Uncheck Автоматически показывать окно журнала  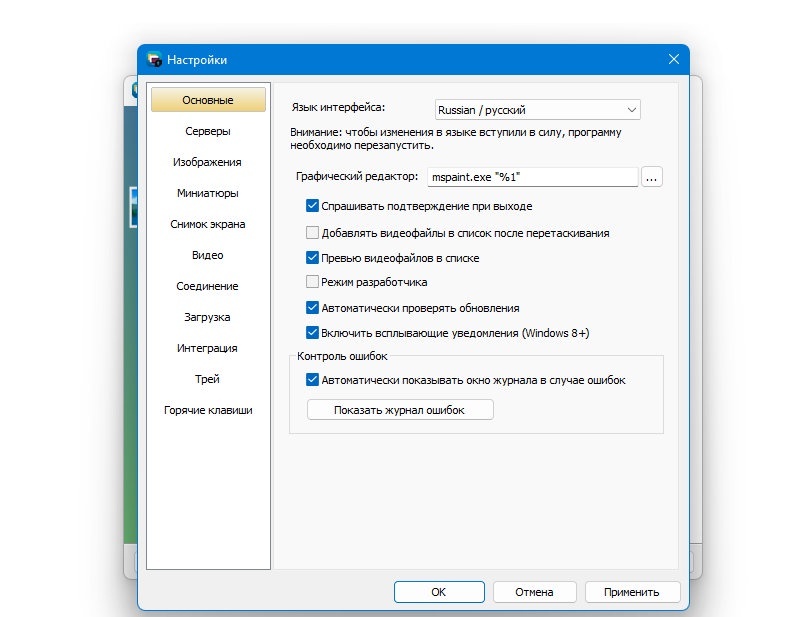coord(312,380)
